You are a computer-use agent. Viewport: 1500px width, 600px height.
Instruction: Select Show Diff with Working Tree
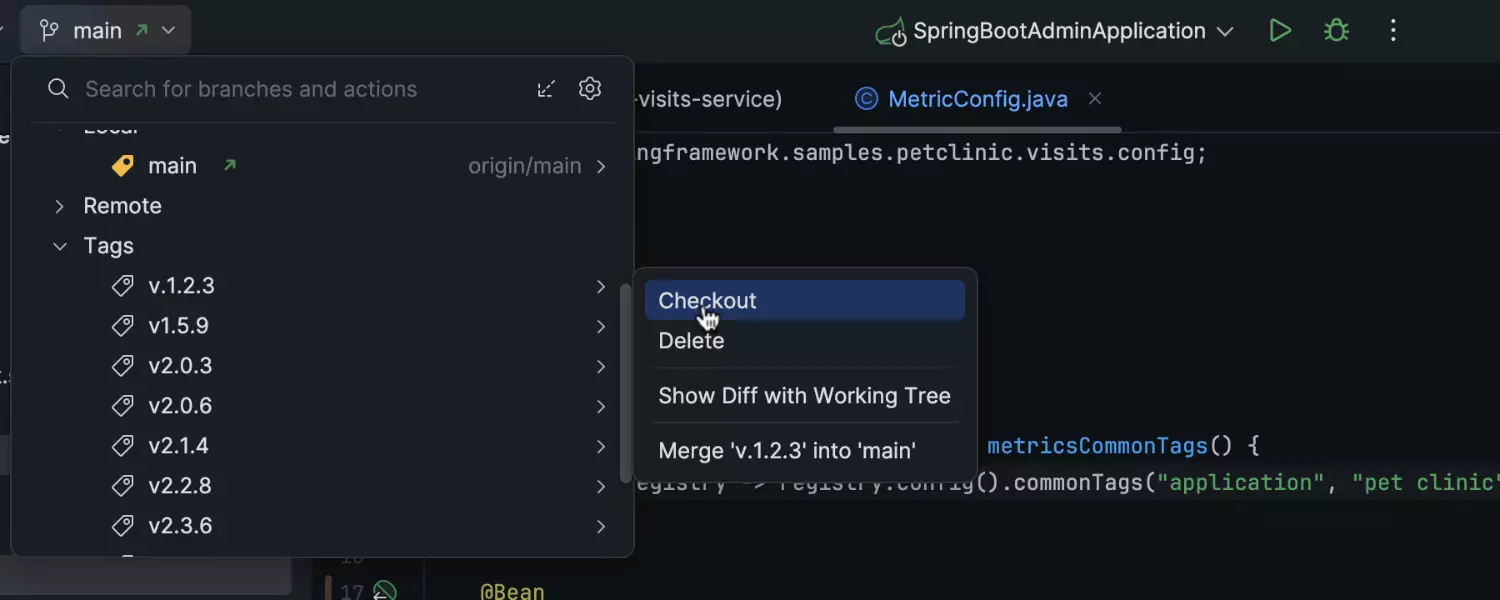pos(804,396)
